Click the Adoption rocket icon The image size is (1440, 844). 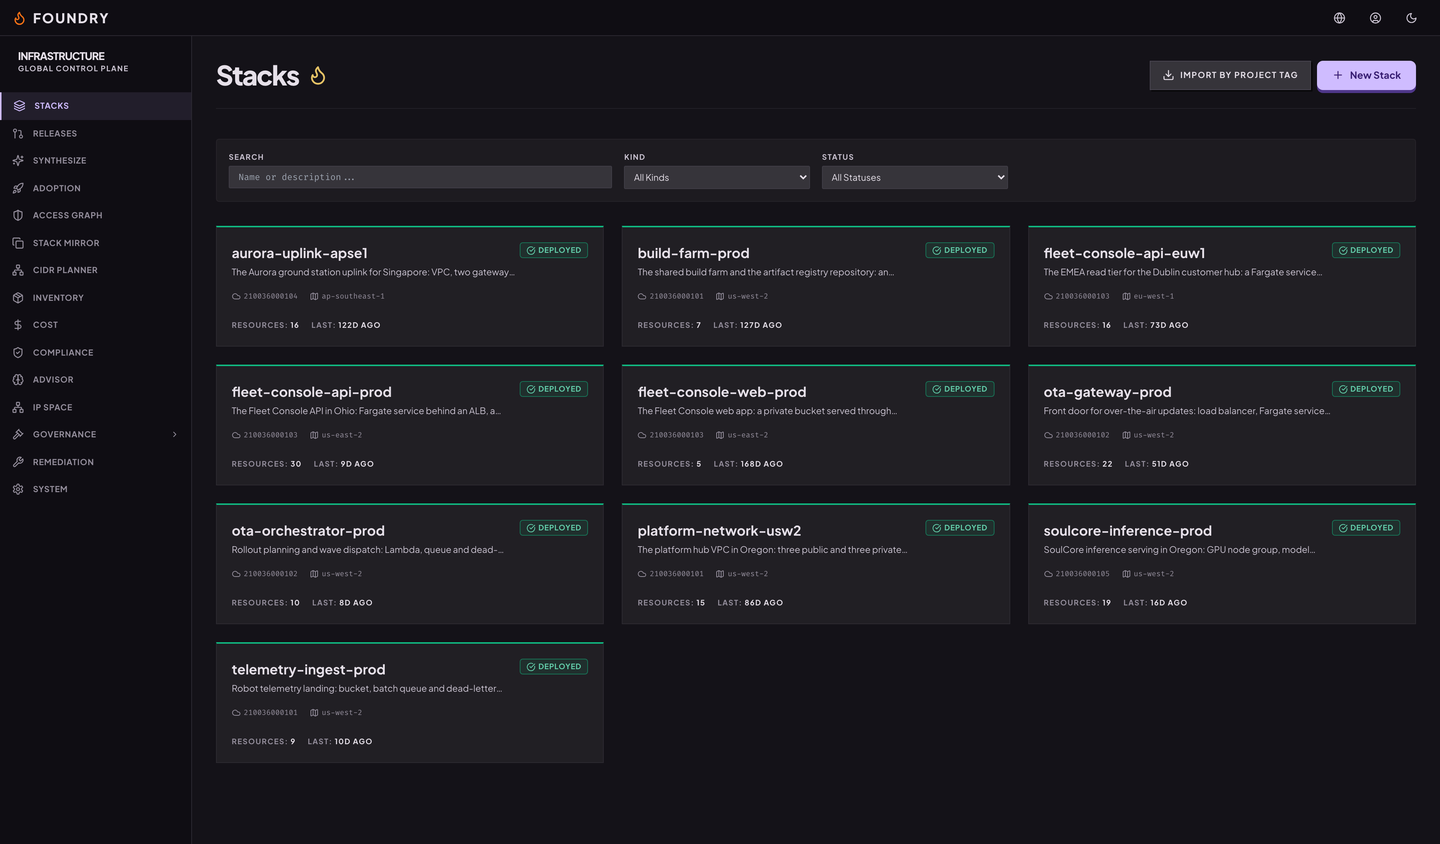tap(18, 188)
